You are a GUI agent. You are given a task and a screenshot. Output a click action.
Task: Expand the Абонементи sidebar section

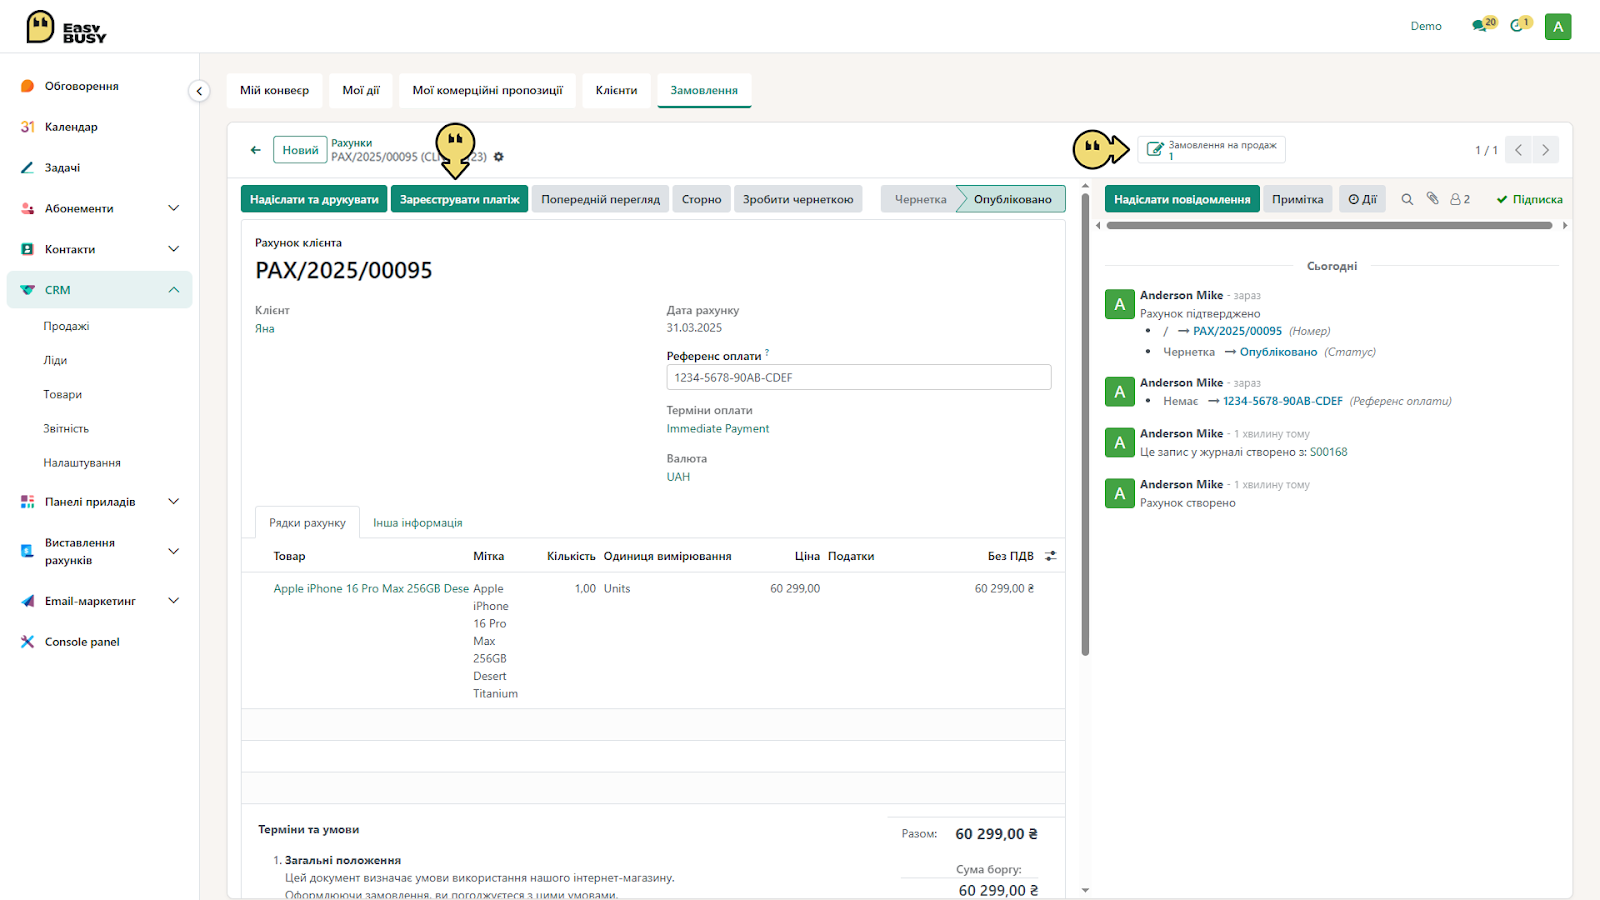[x=173, y=208]
